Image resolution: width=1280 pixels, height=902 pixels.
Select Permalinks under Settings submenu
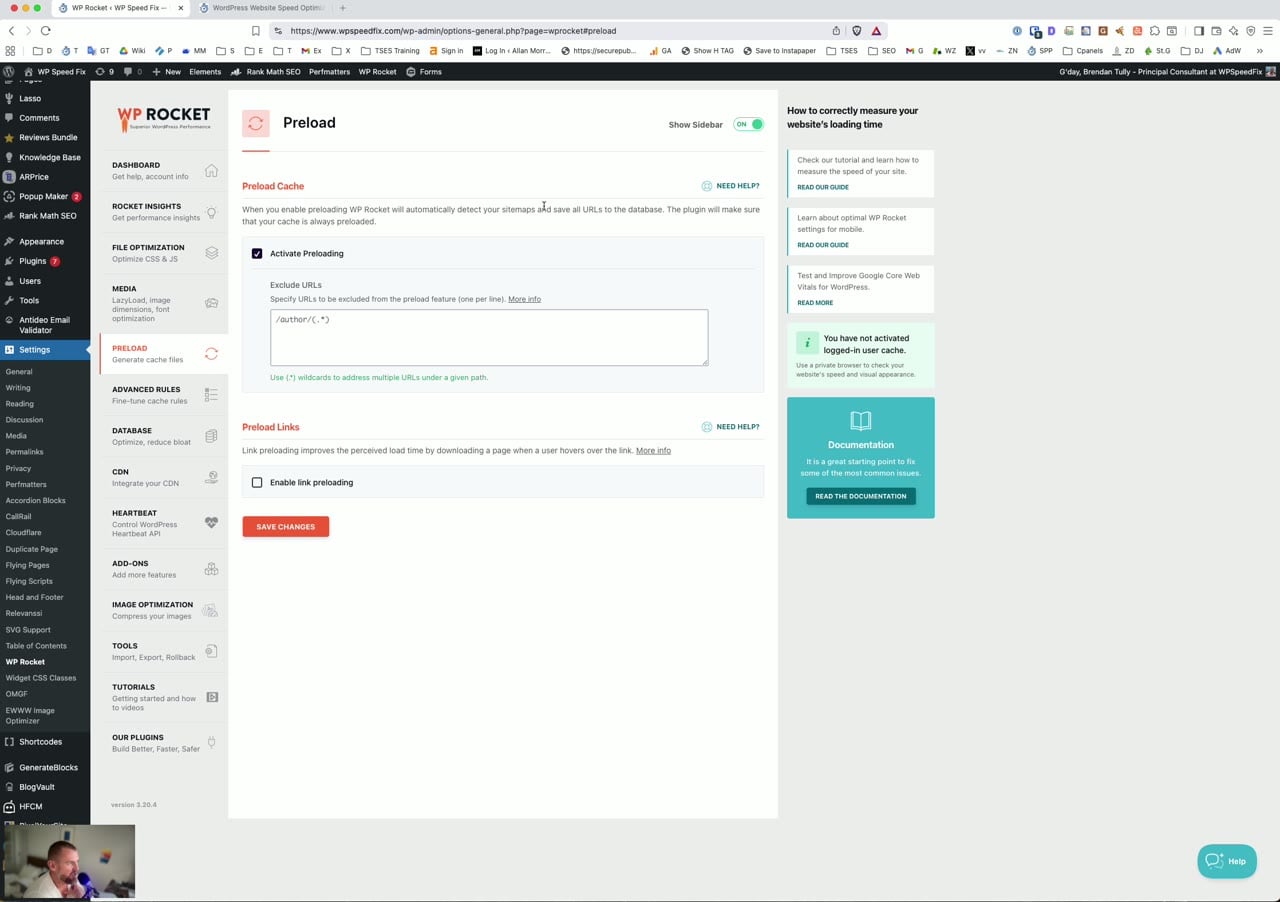pos(24,452)
